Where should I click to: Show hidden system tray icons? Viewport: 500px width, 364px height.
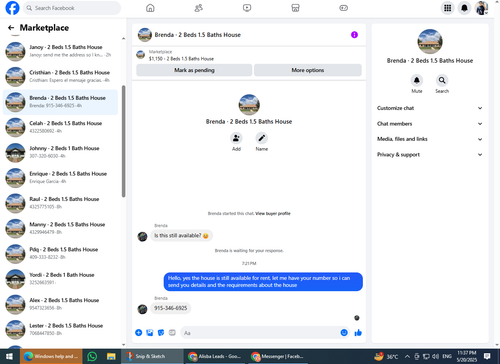pos(407,357)
